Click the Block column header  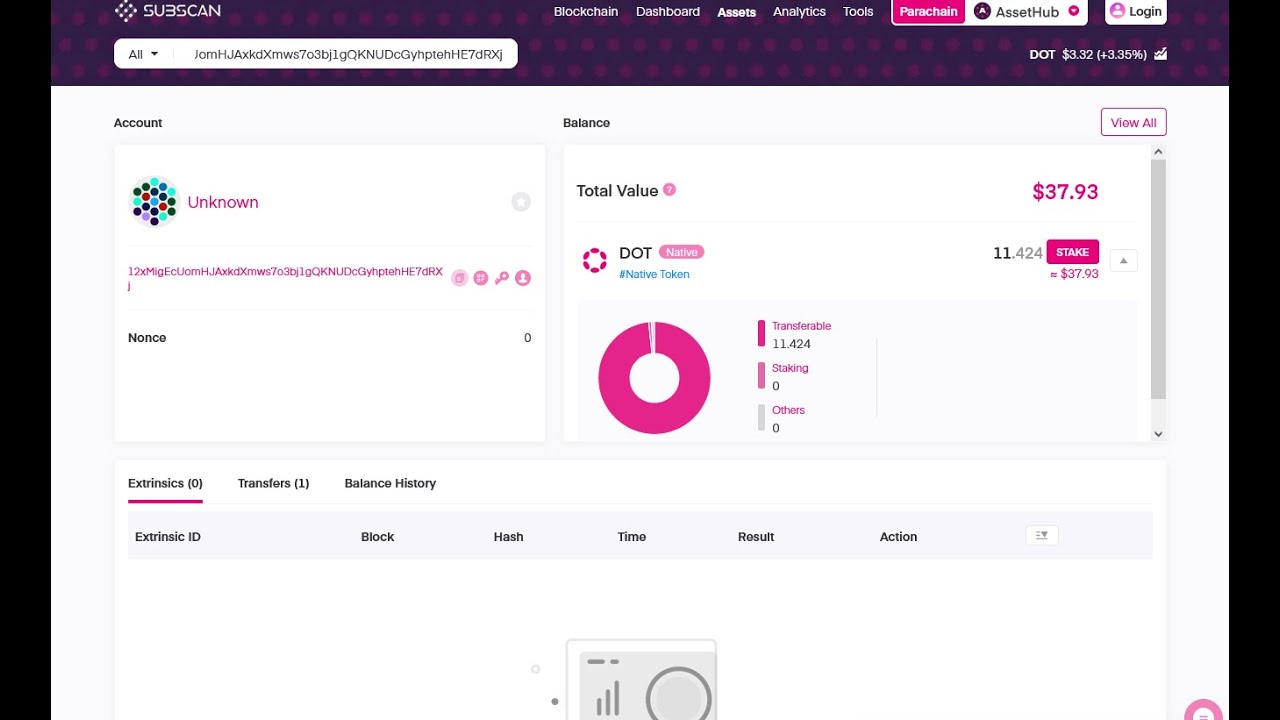click(x=377, y=537)
